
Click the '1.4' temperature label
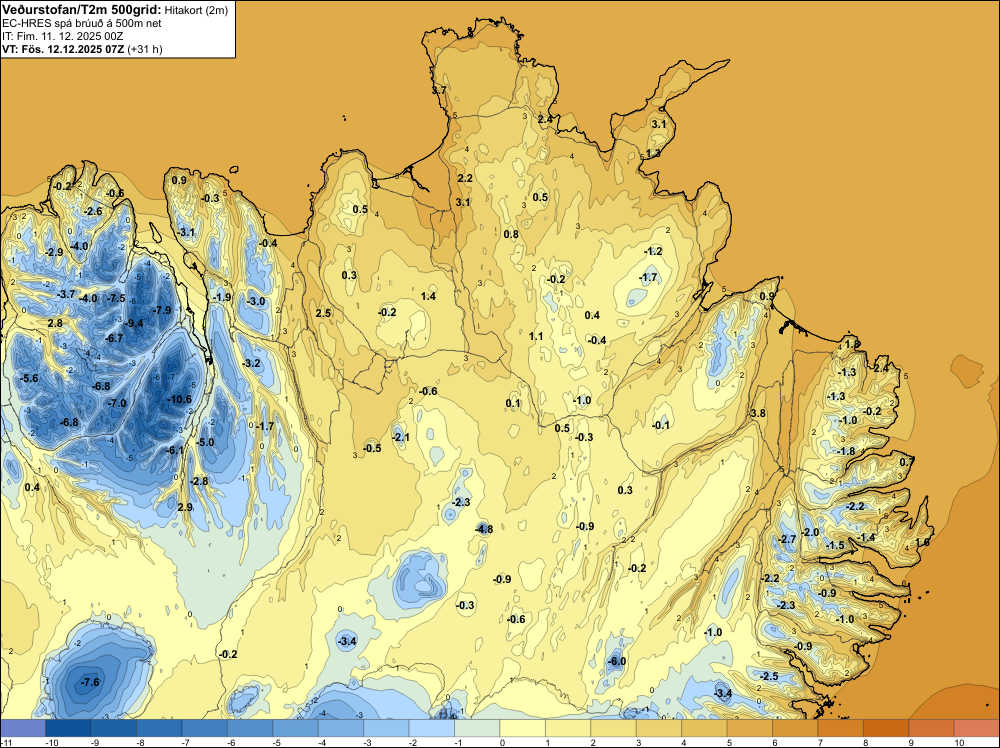point(429,296)
